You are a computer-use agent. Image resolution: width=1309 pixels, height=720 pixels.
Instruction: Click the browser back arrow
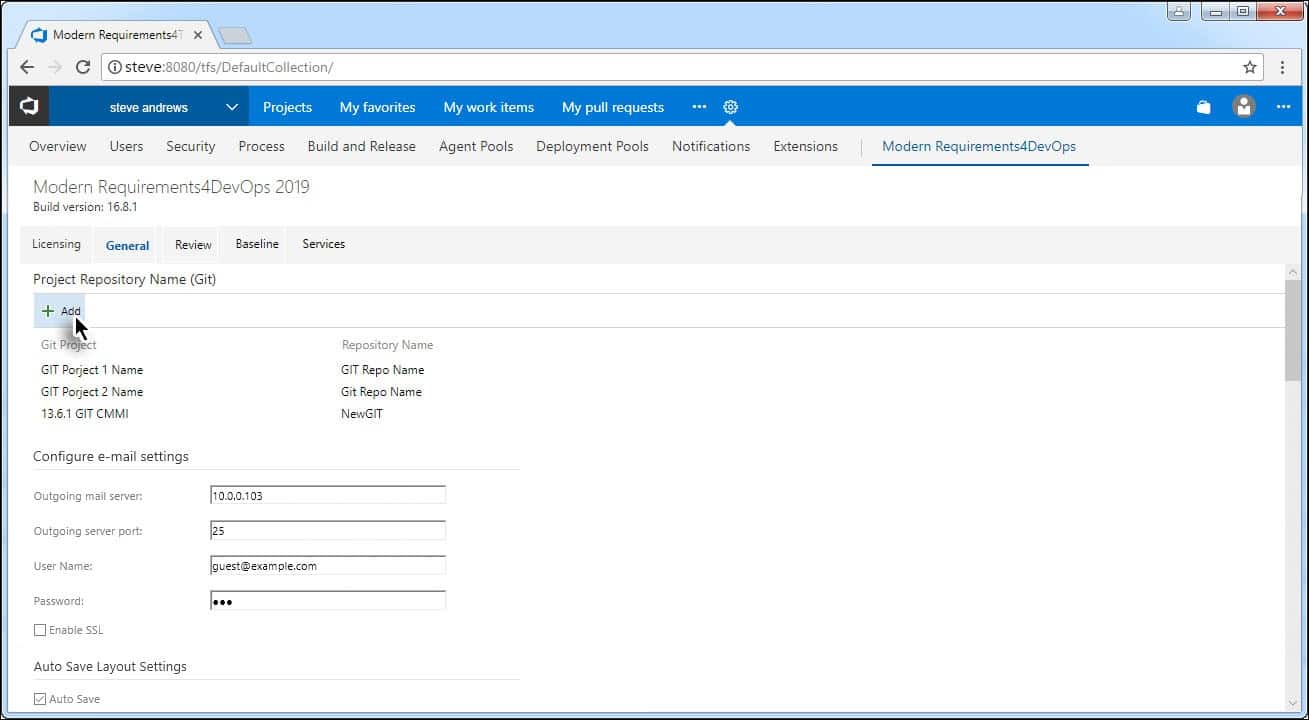point(27,67)
